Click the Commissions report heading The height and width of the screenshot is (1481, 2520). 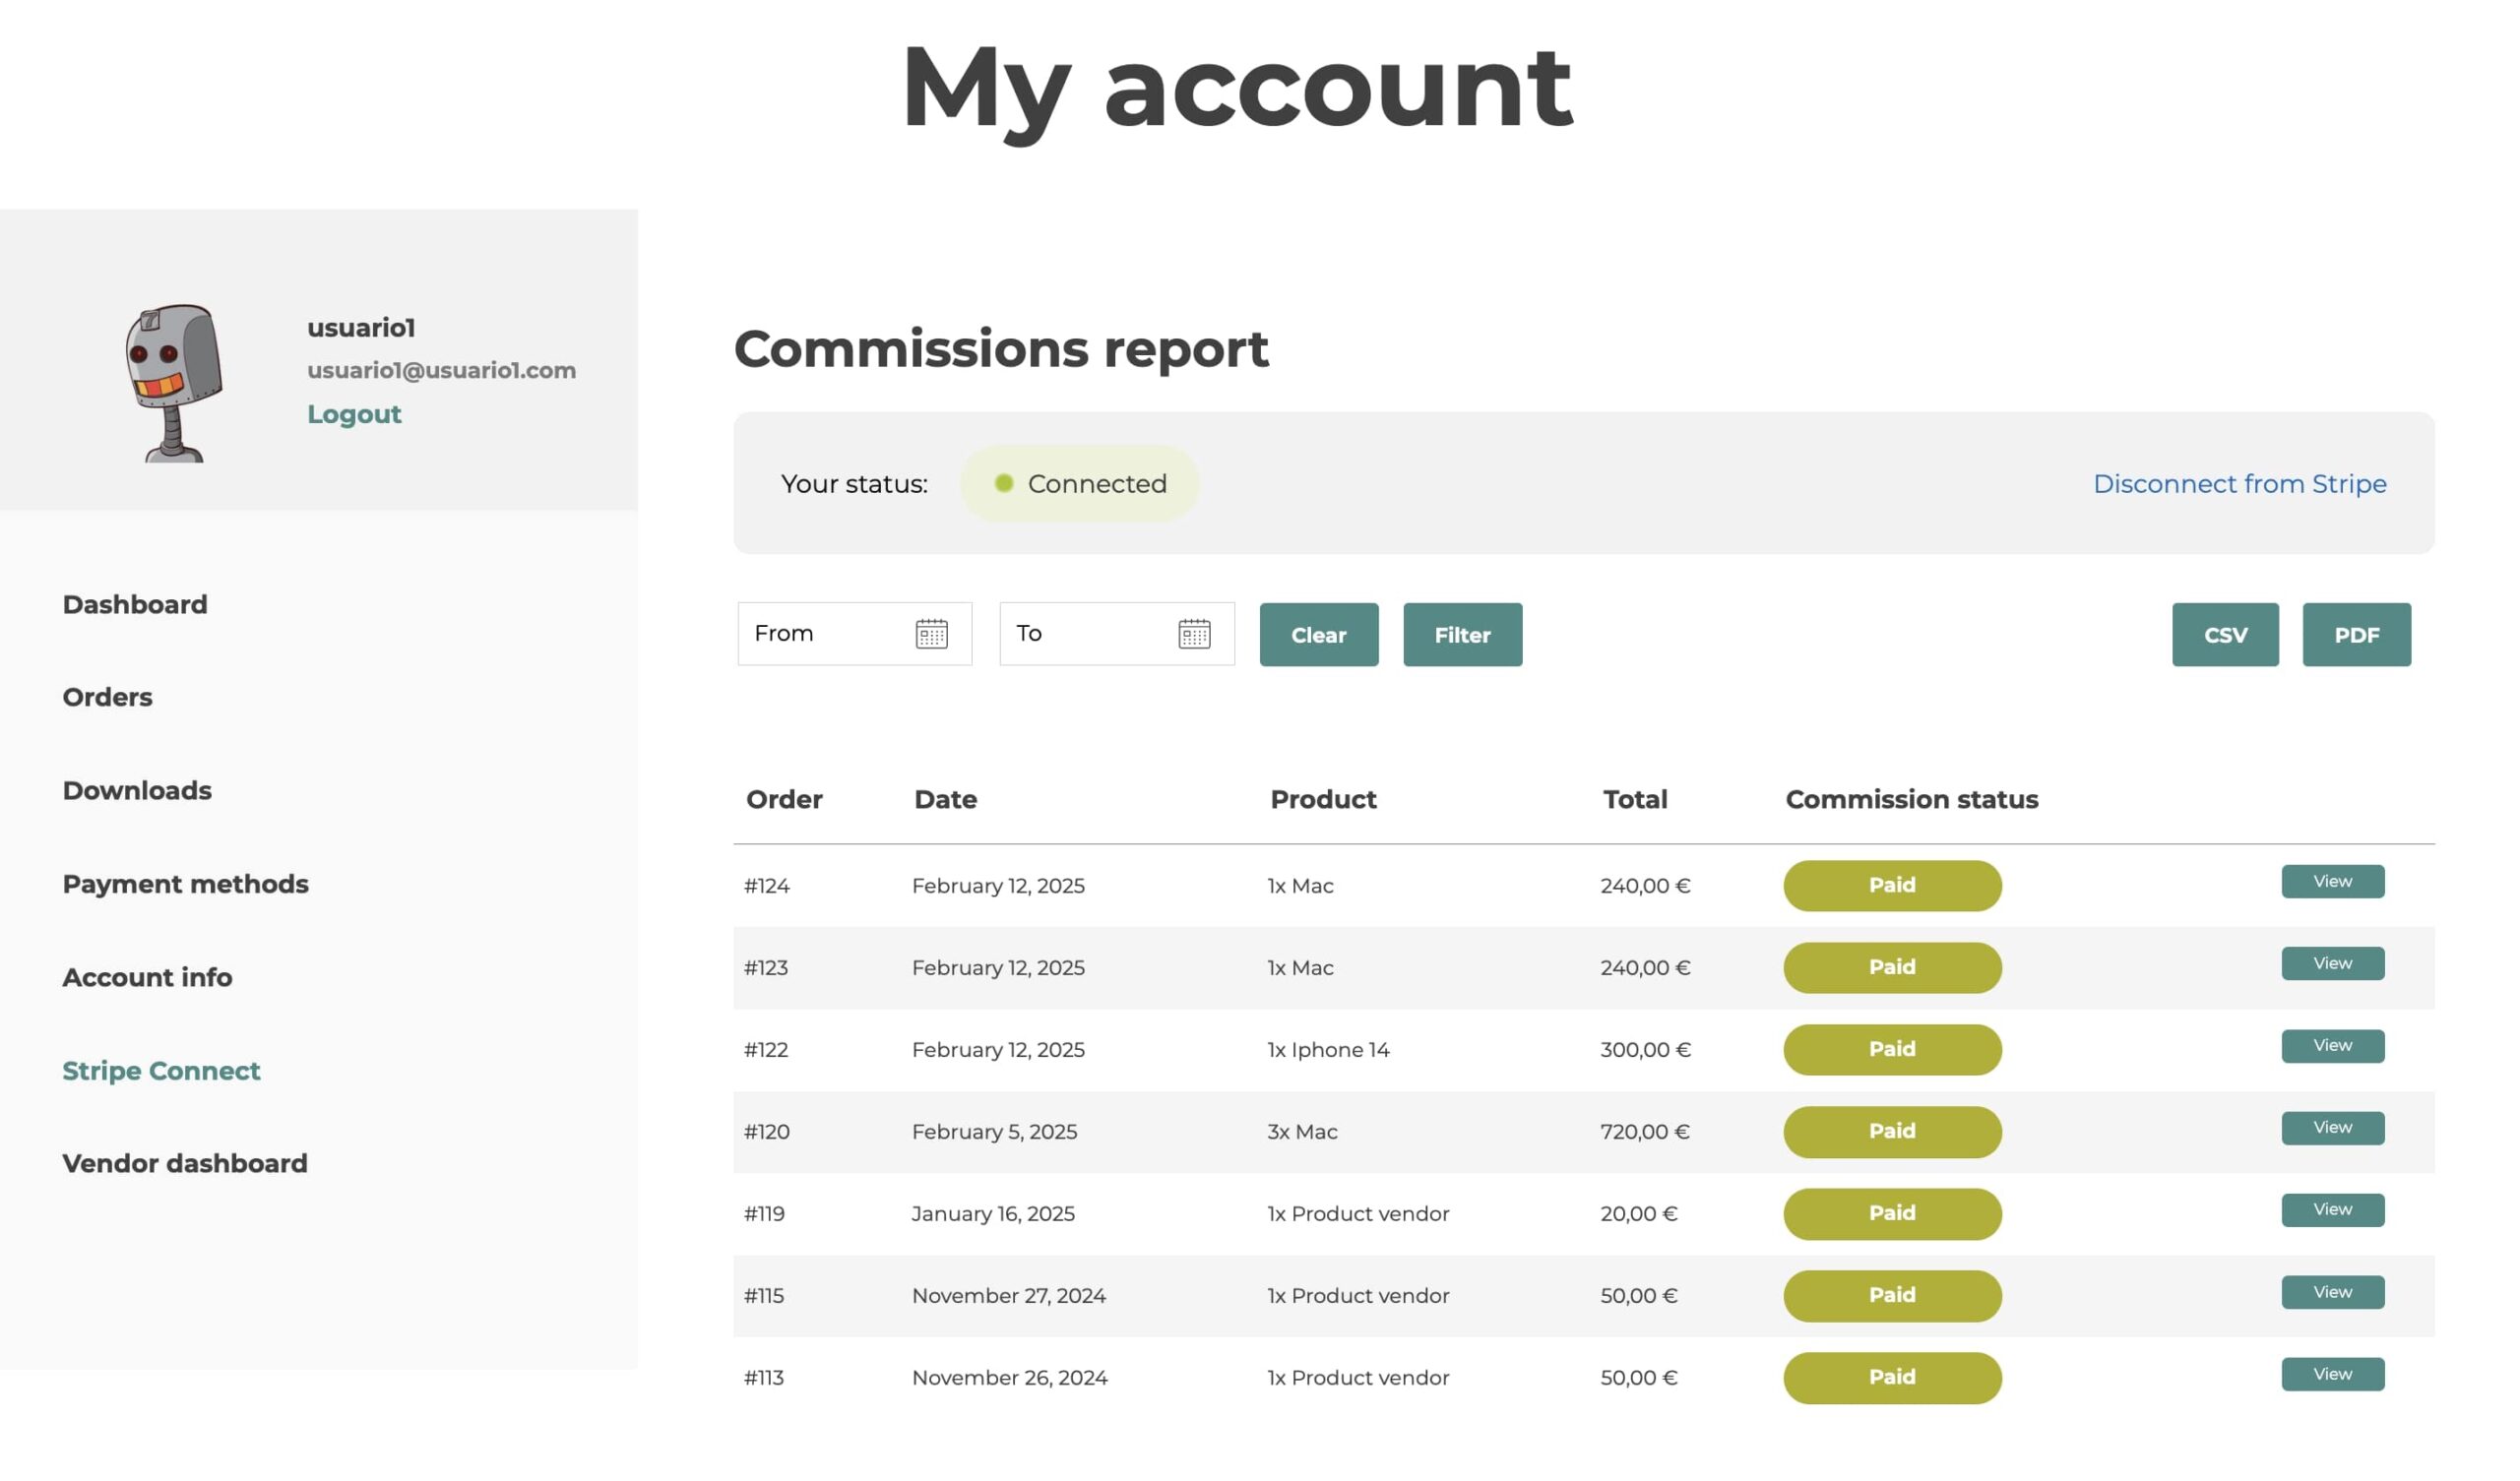(1002, 350)
